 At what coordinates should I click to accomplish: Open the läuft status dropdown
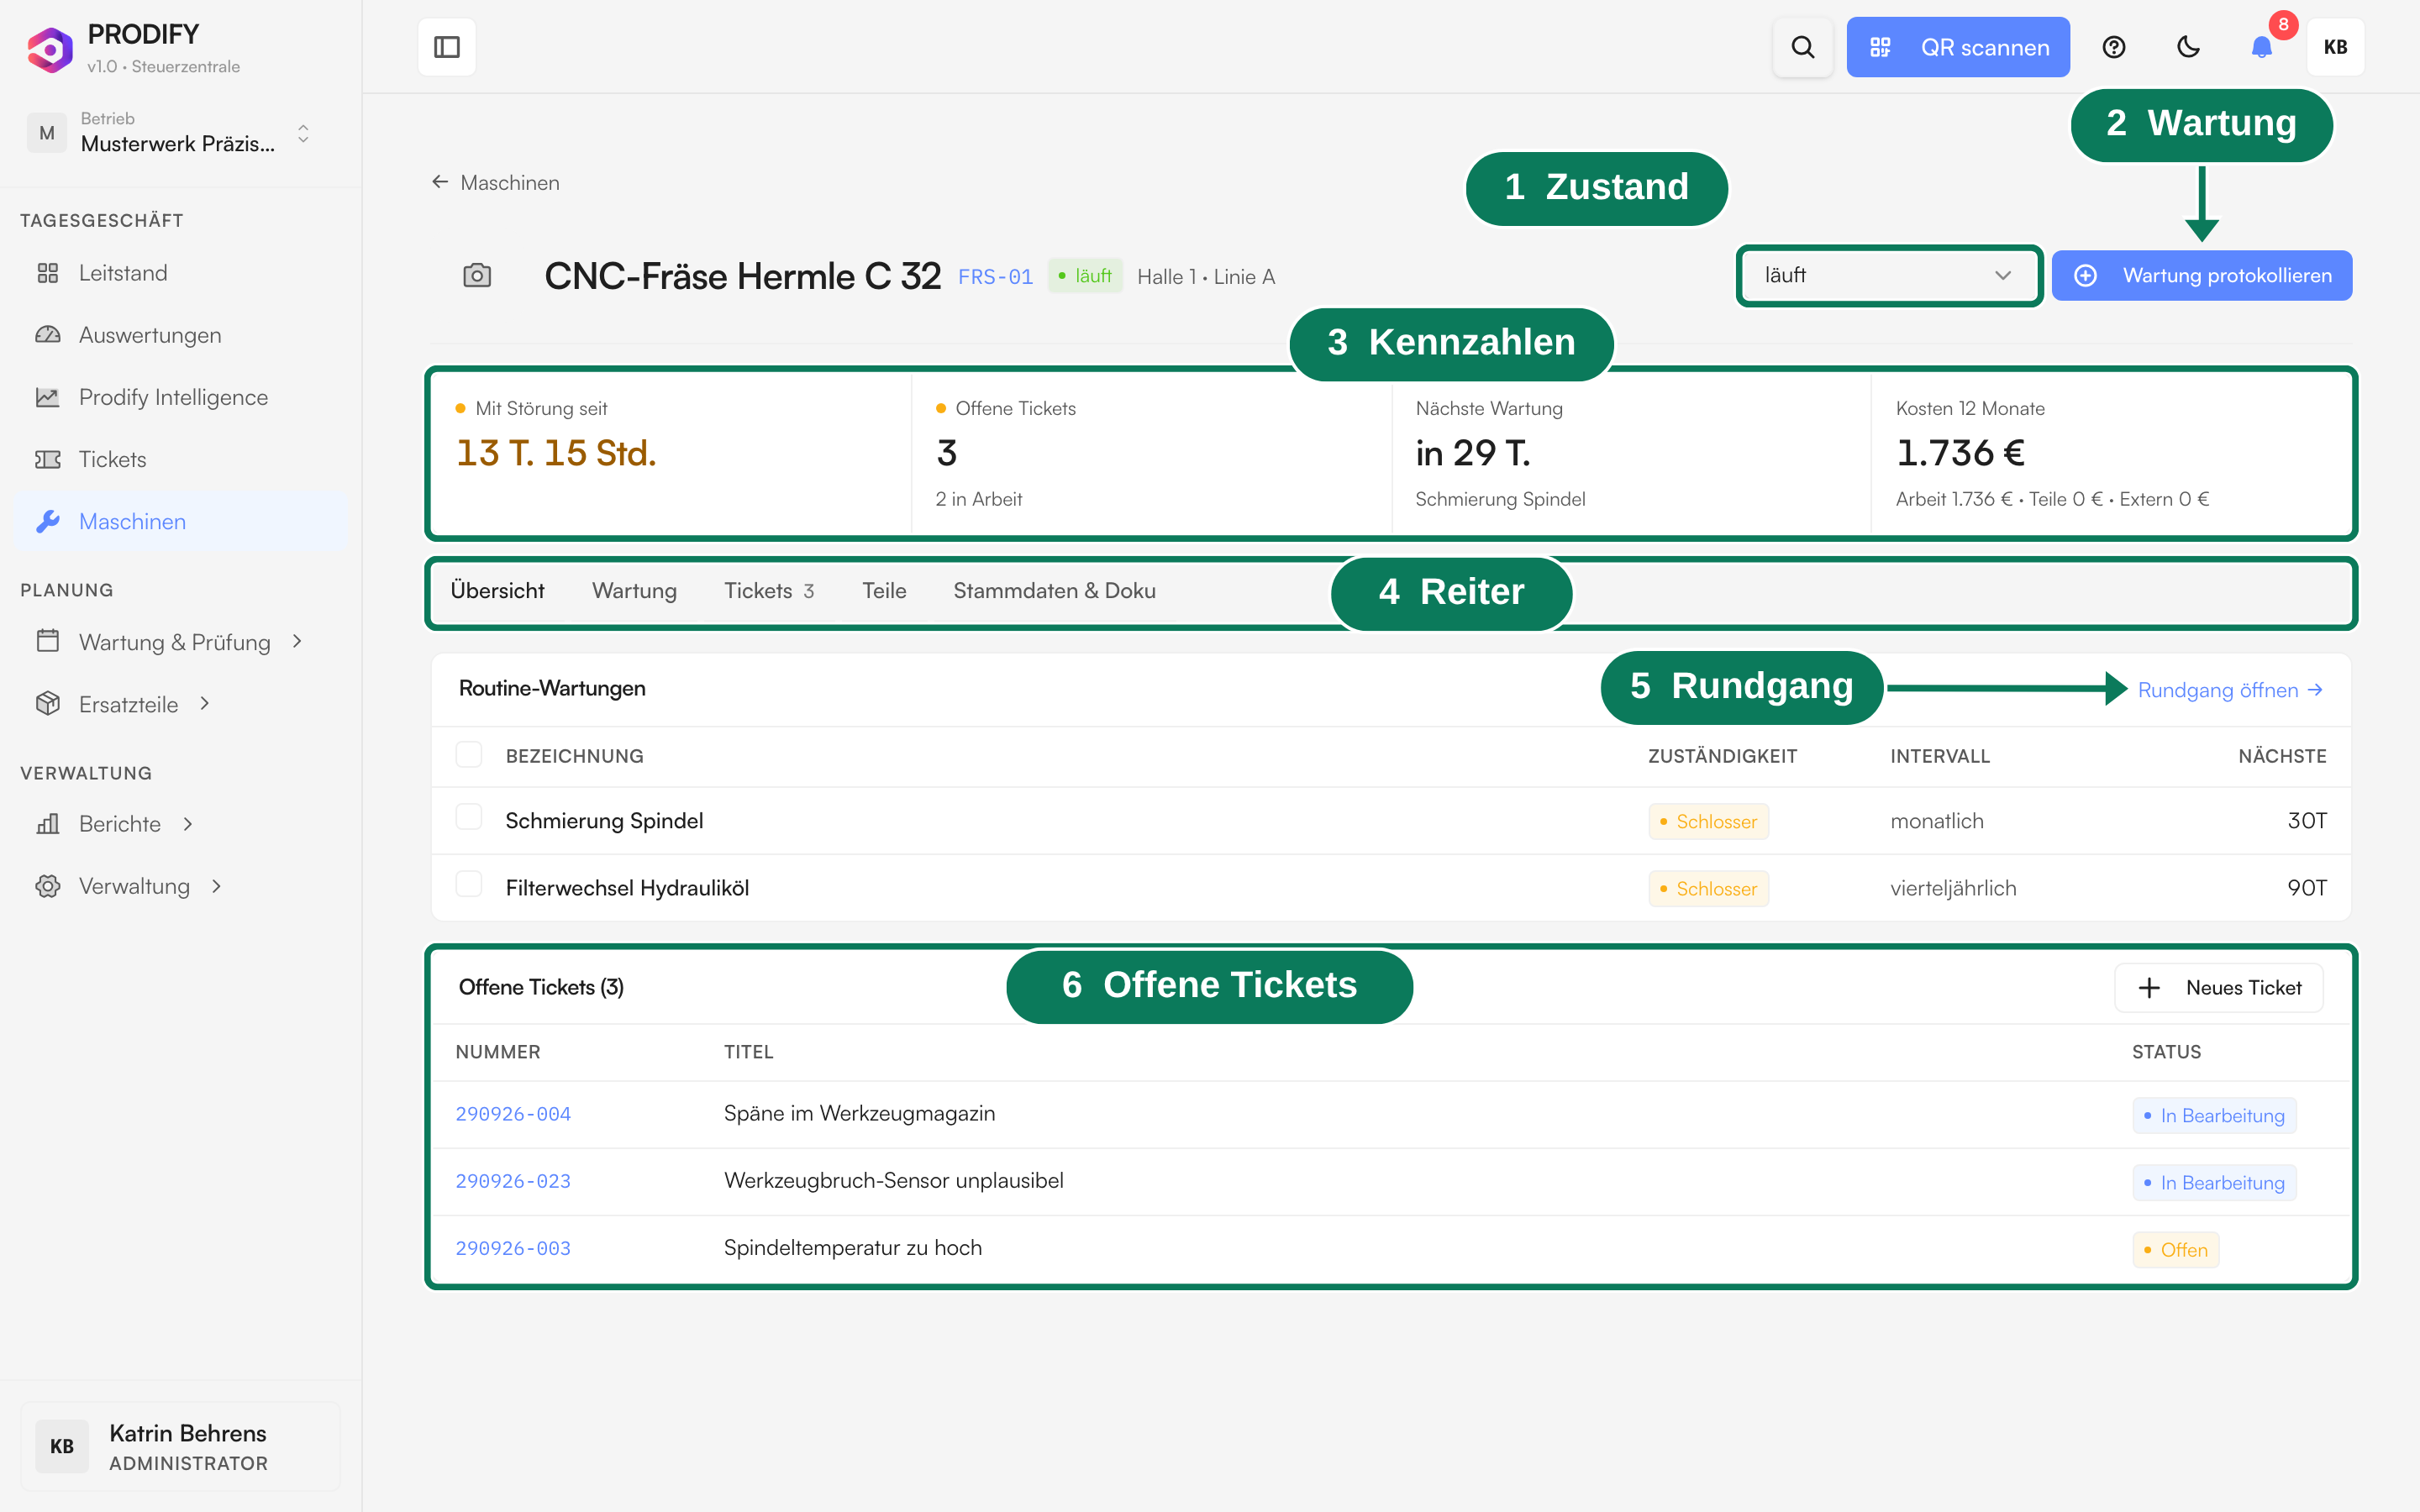1888,276
